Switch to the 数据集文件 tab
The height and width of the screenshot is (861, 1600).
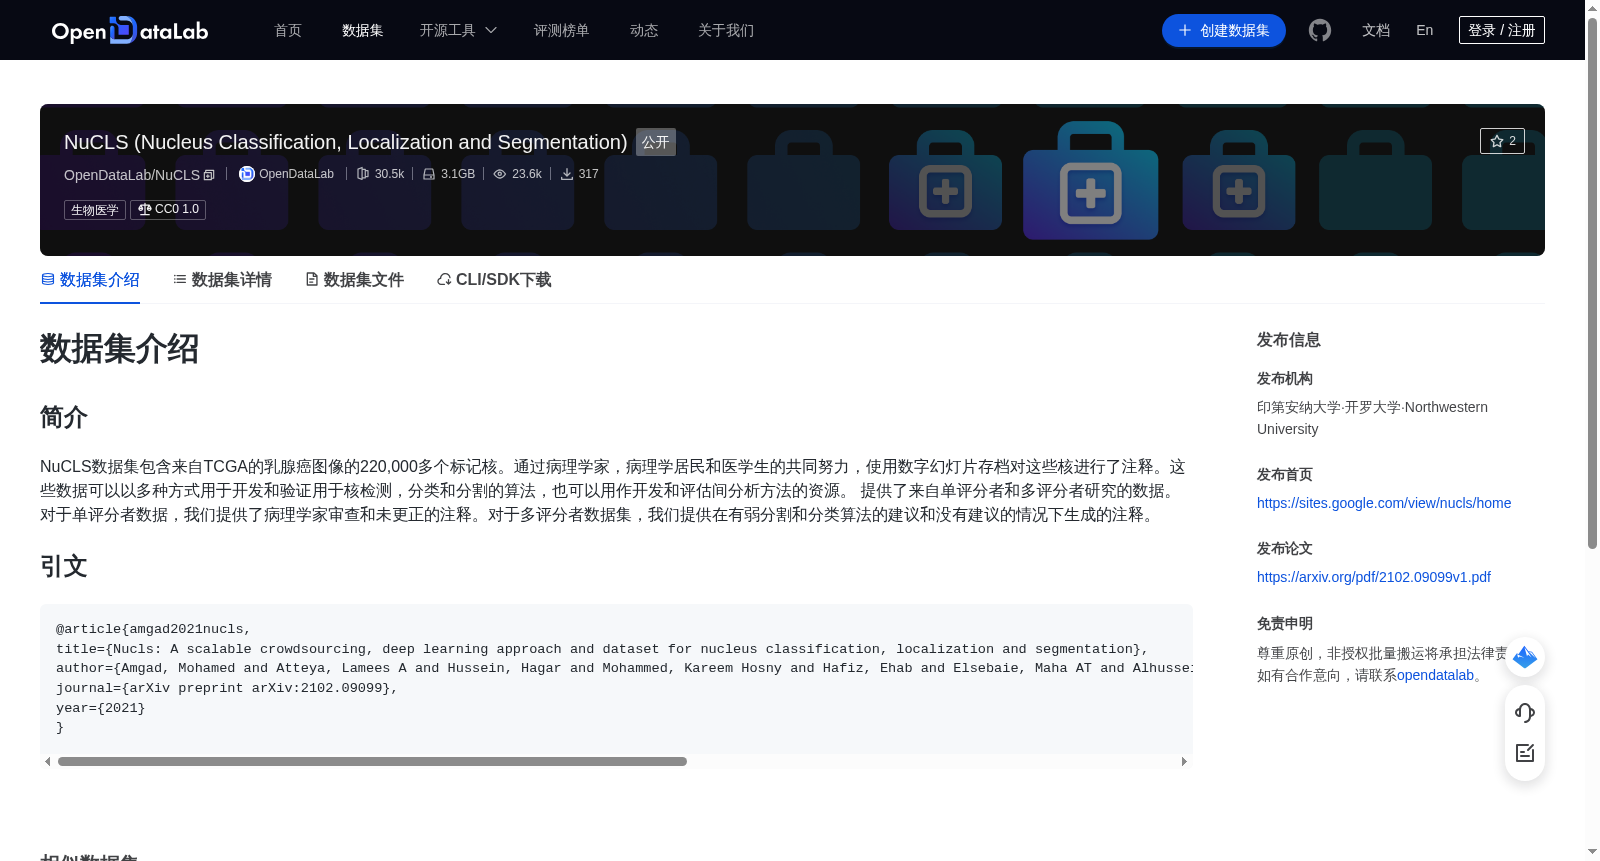pyautogui.click(x=354, y=280)
